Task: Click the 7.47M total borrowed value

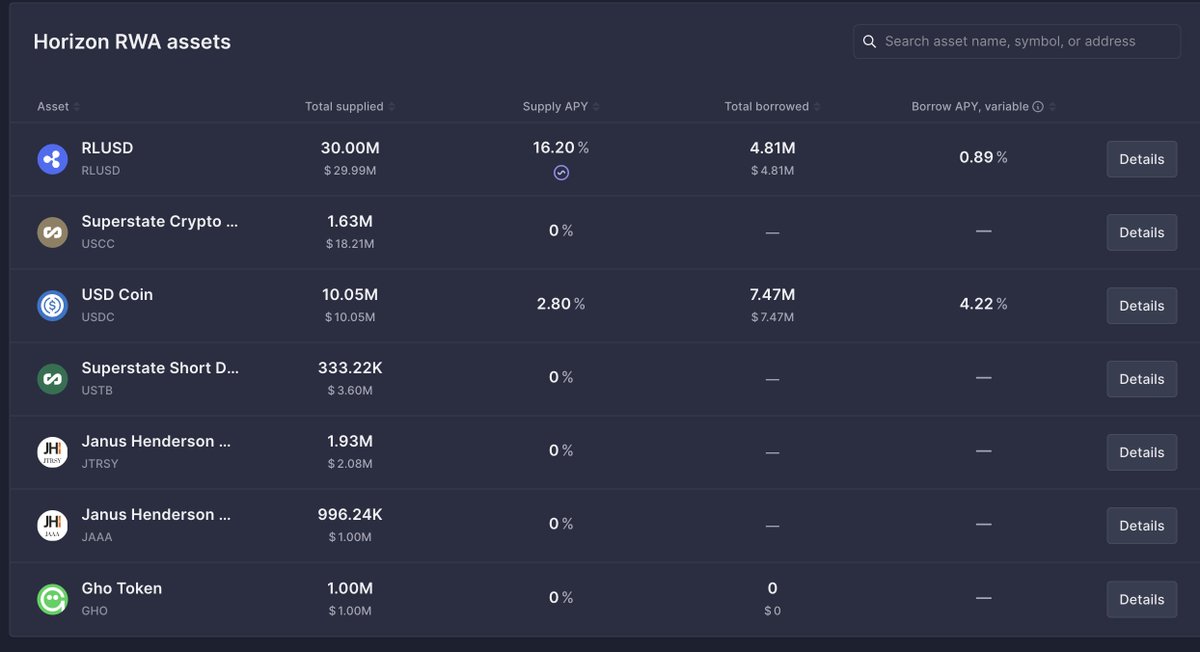Action: pos(773,295)
